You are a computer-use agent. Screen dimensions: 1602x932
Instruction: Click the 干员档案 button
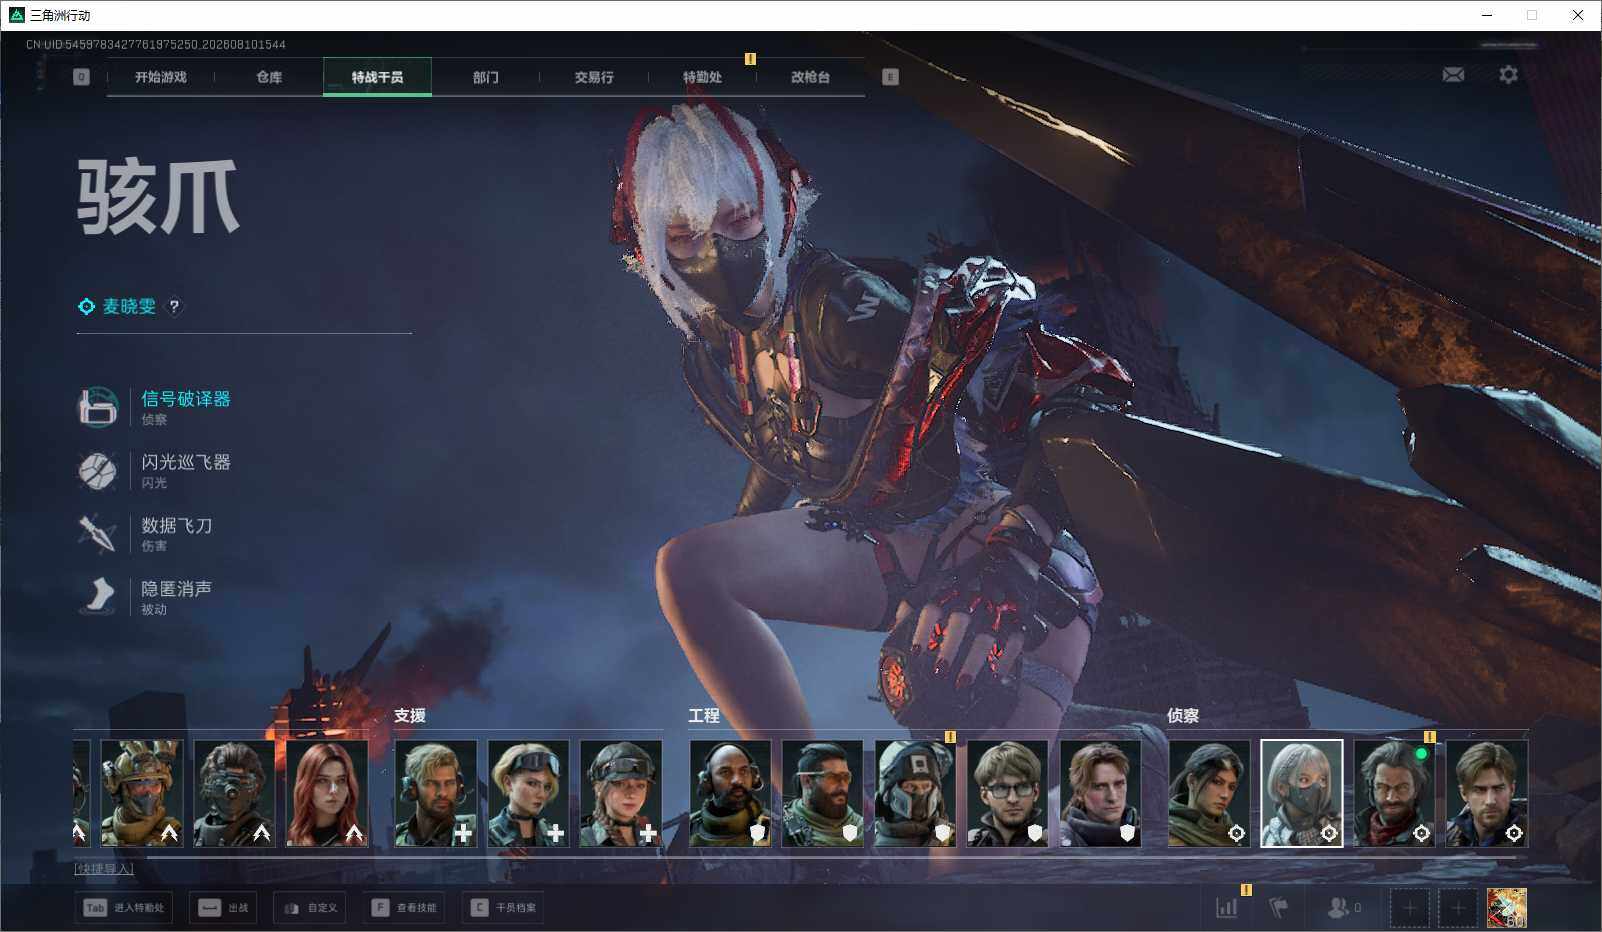point(503,908)
